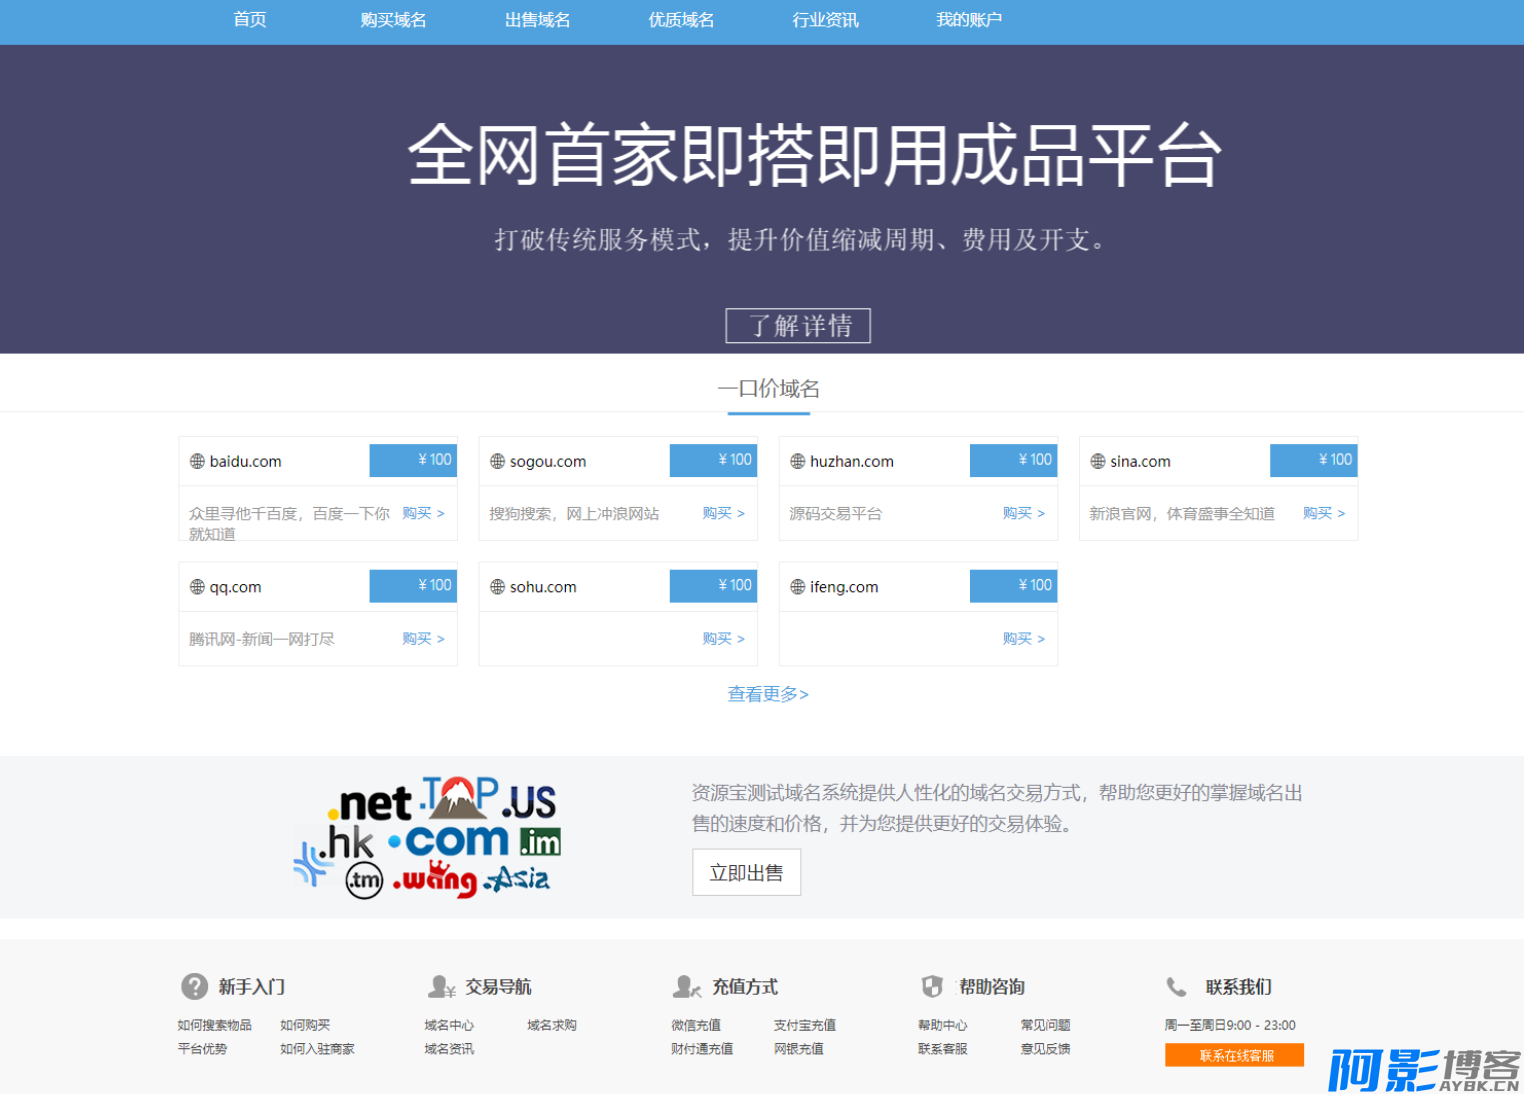
Task: Click the 查看更多> link
Action: coord(768,694)
